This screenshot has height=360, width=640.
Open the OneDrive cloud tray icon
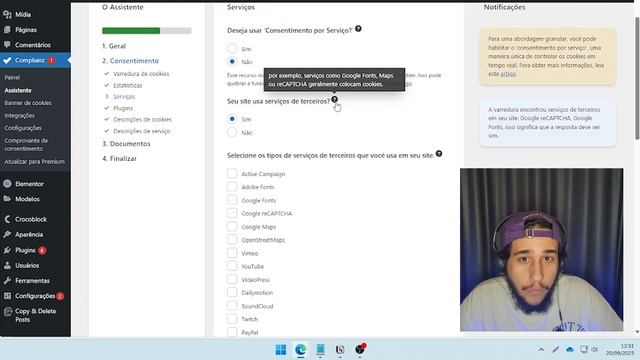tap(570, 349)
